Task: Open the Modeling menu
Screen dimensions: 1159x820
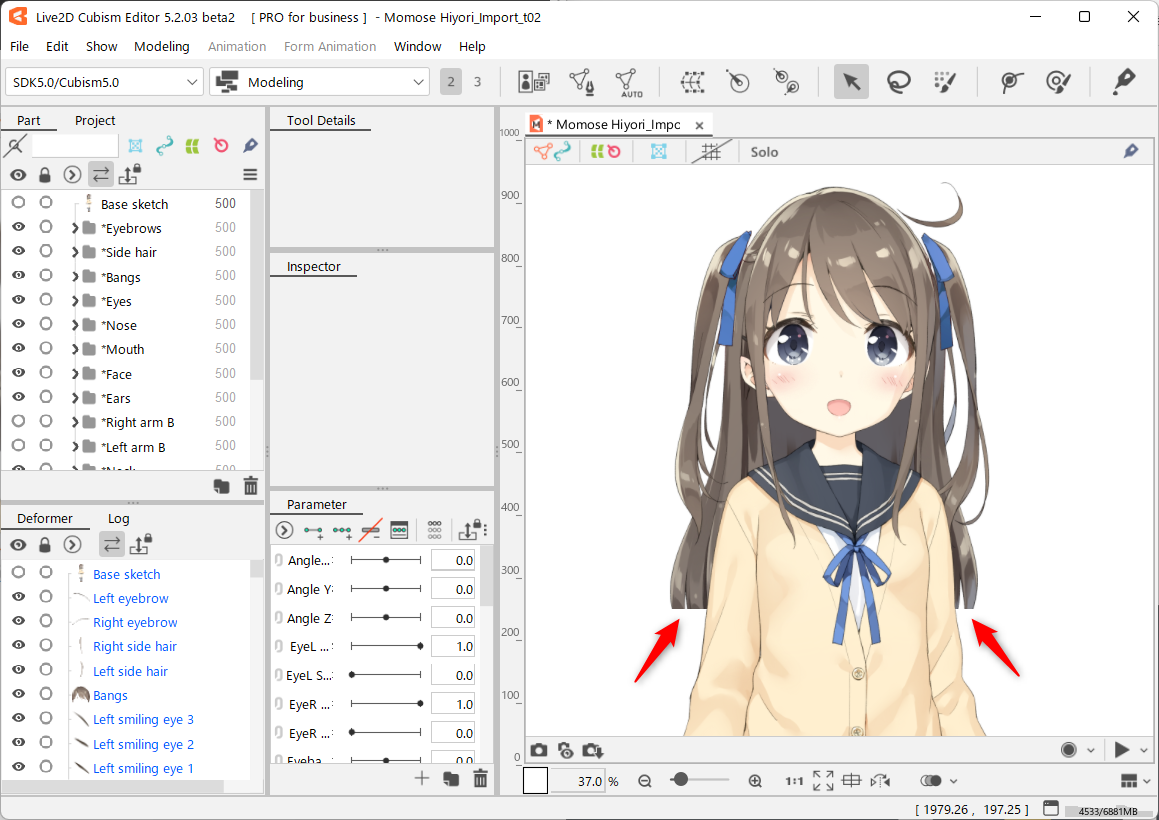Action: 161,46
